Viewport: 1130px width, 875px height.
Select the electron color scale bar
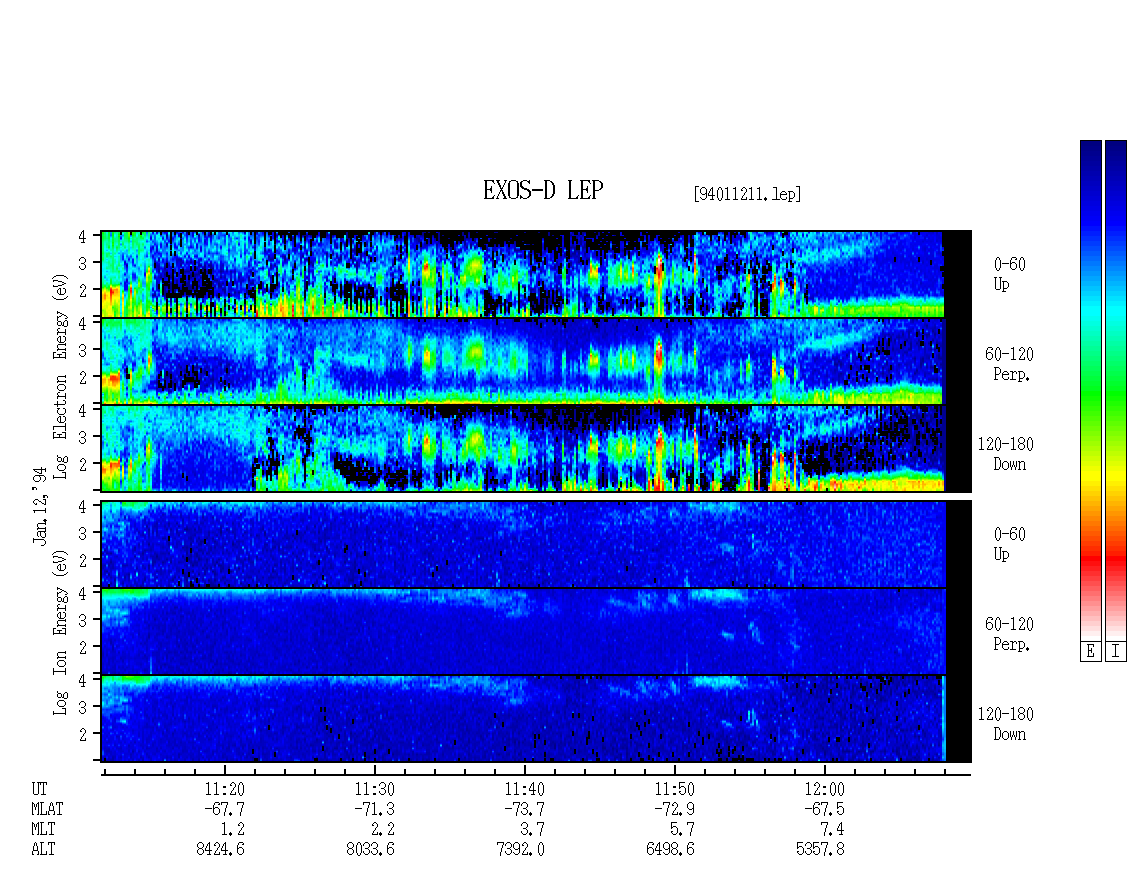[1090, 390]
